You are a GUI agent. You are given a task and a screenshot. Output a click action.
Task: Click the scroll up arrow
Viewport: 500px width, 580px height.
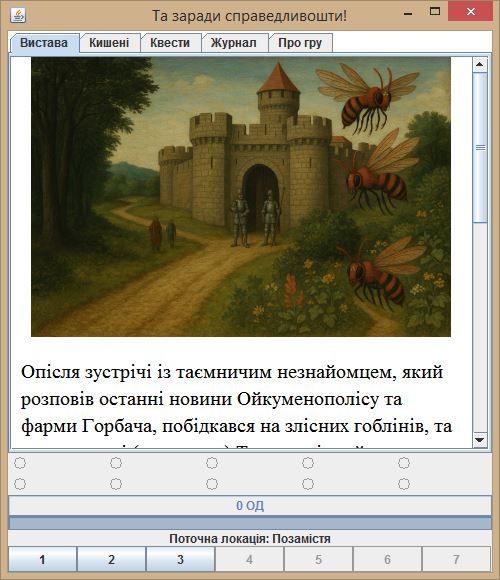click(x=480, y=64)
